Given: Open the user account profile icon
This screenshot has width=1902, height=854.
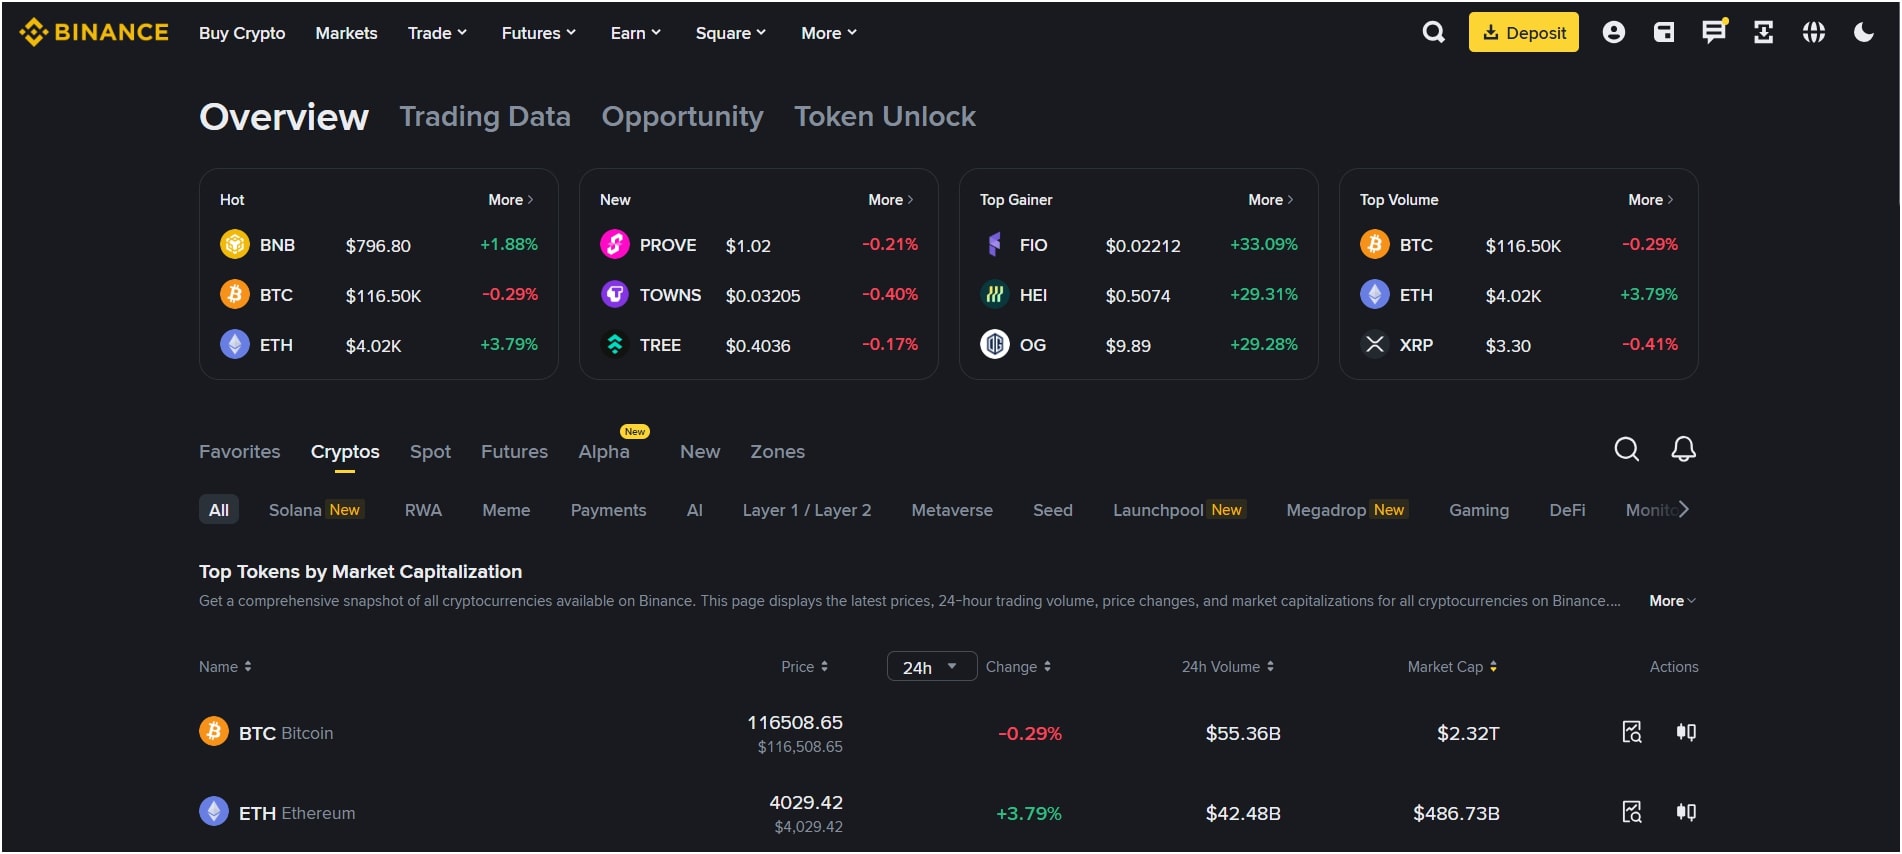Looking at the screenshot, I should [1613, 33].
